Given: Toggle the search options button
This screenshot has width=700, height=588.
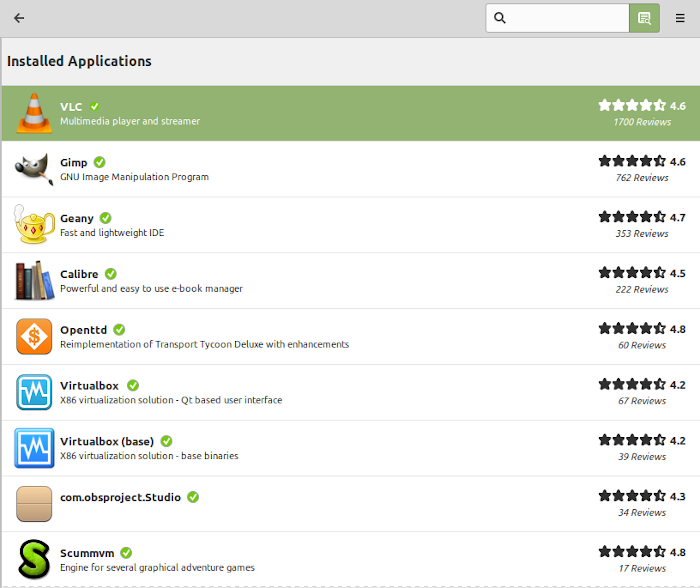Looking at the screenshot, I should [x=644, y=18].
